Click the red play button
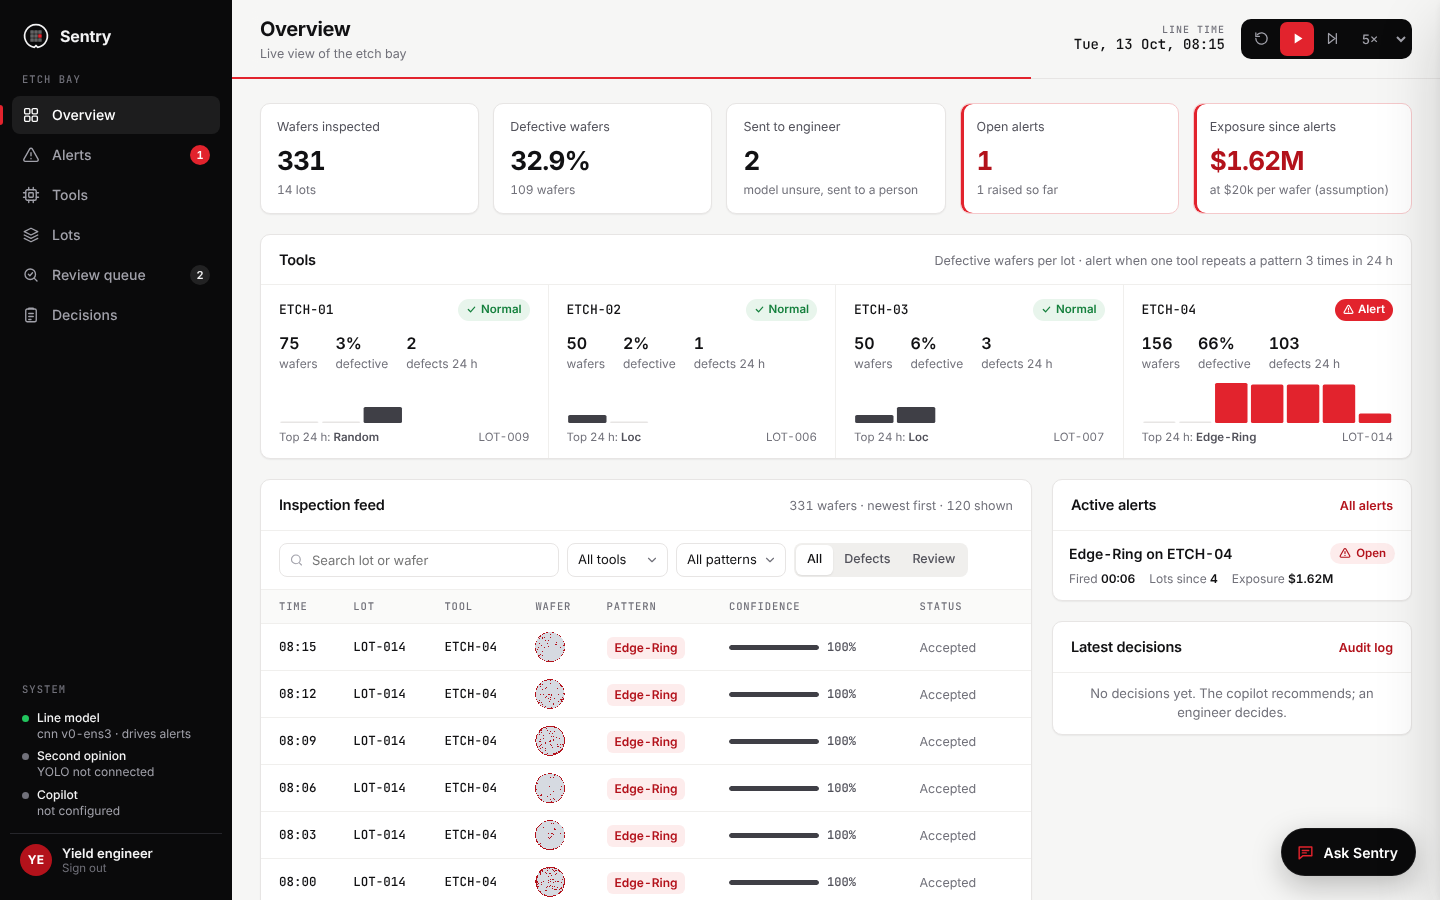This screenshot has width=1440, height=900. 1297,39
